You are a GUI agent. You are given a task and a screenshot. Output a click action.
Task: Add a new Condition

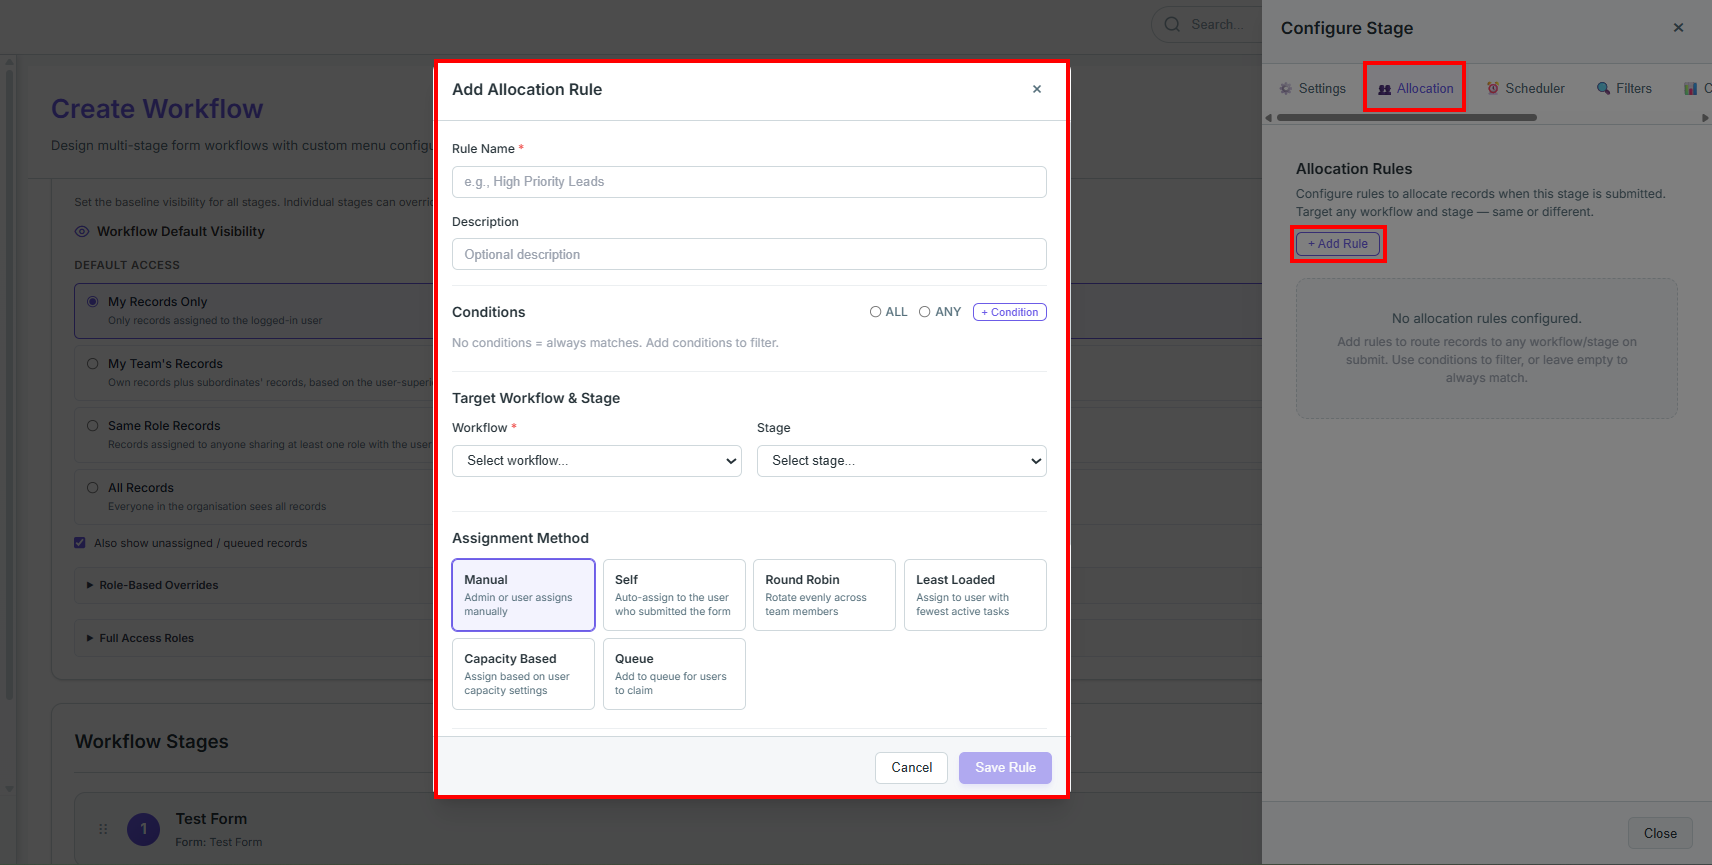pyautogui.click(x=1010, y=312)
